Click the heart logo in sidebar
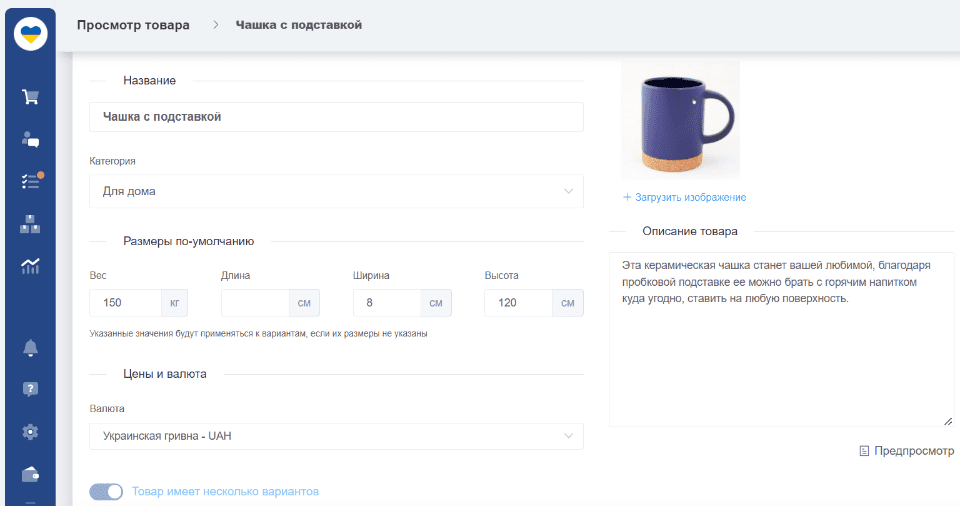The width and height of the screenshot is (960, 506). coord(30,34)
